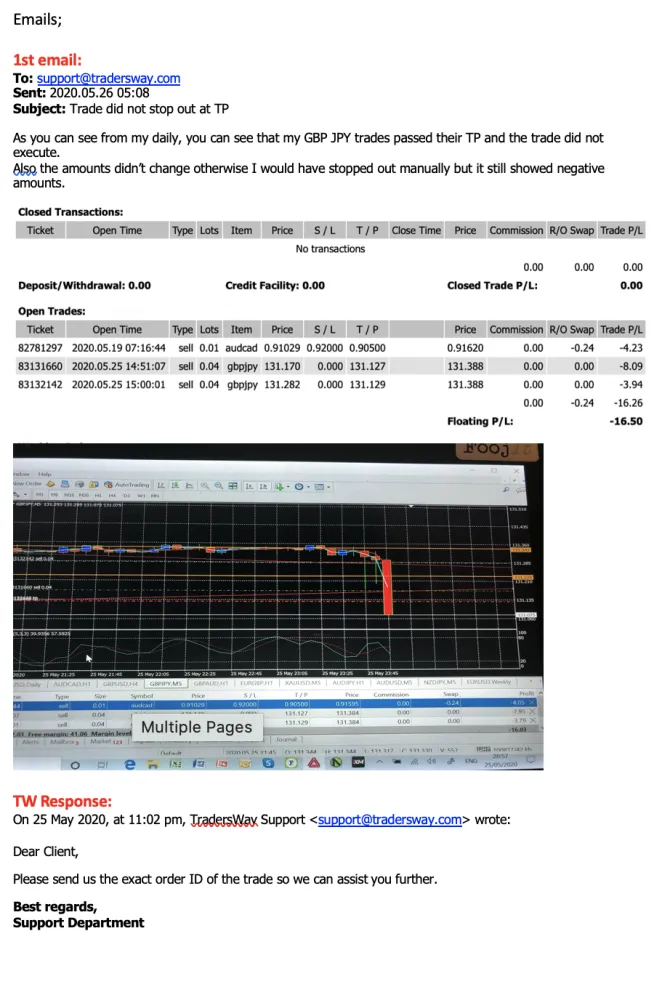Click the zoom in magnifier icon
670x1000 pixels.
tap(204, 485)
